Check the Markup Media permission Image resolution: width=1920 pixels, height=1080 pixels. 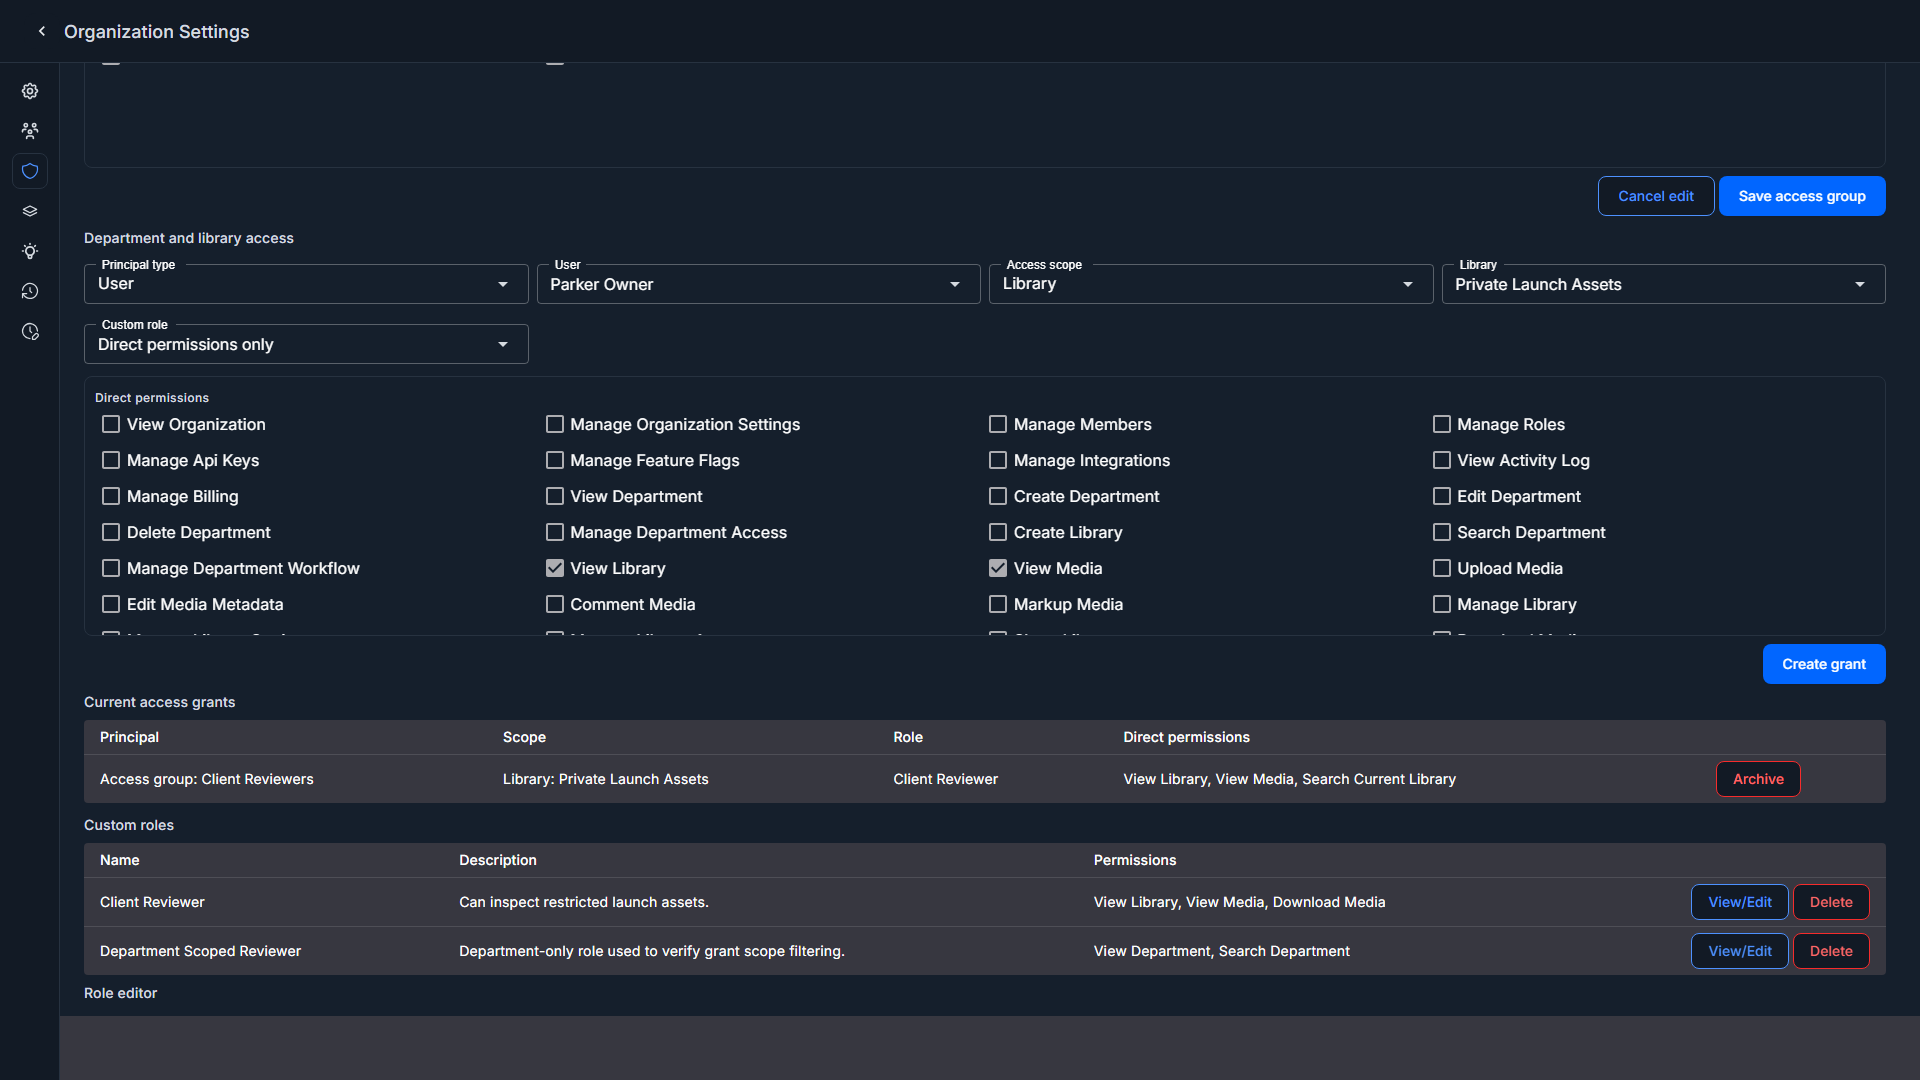tap(998, 604)
